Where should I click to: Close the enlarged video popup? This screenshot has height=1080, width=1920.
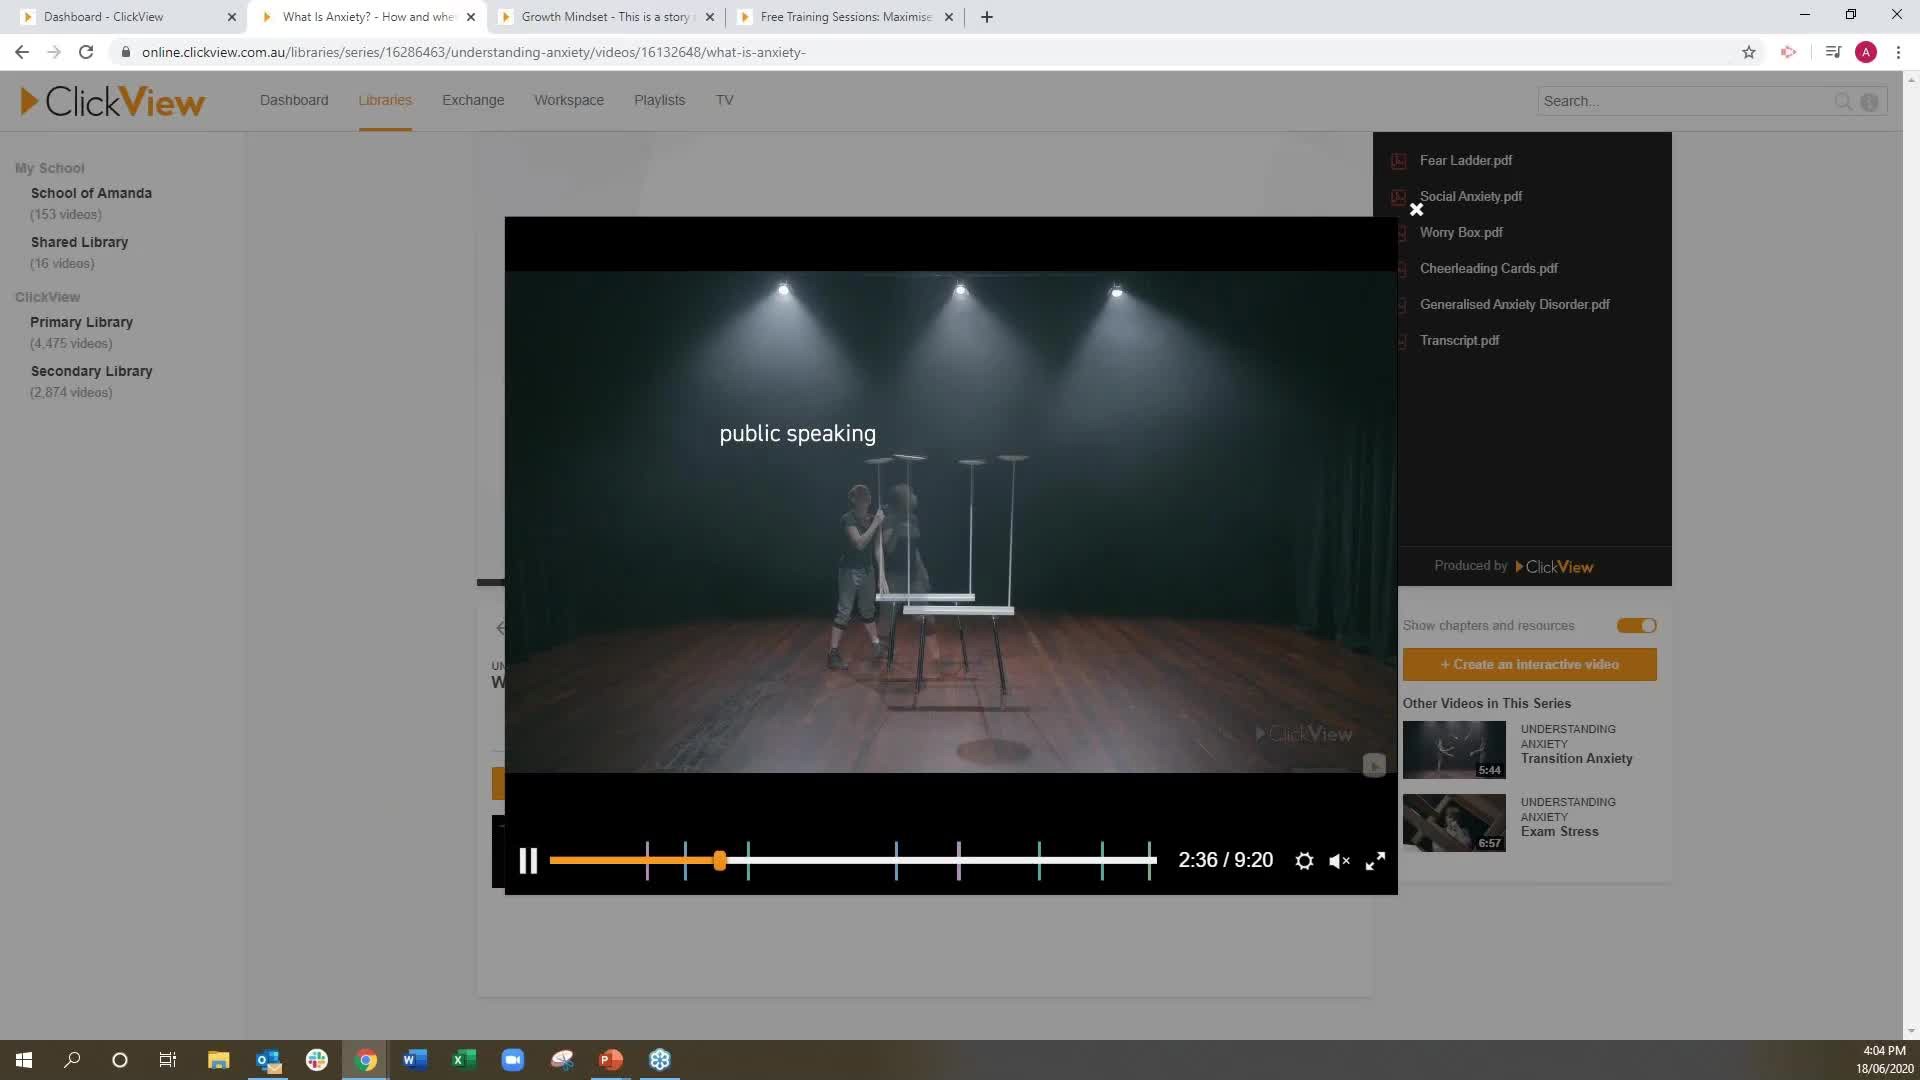(x=1416, y=210)
